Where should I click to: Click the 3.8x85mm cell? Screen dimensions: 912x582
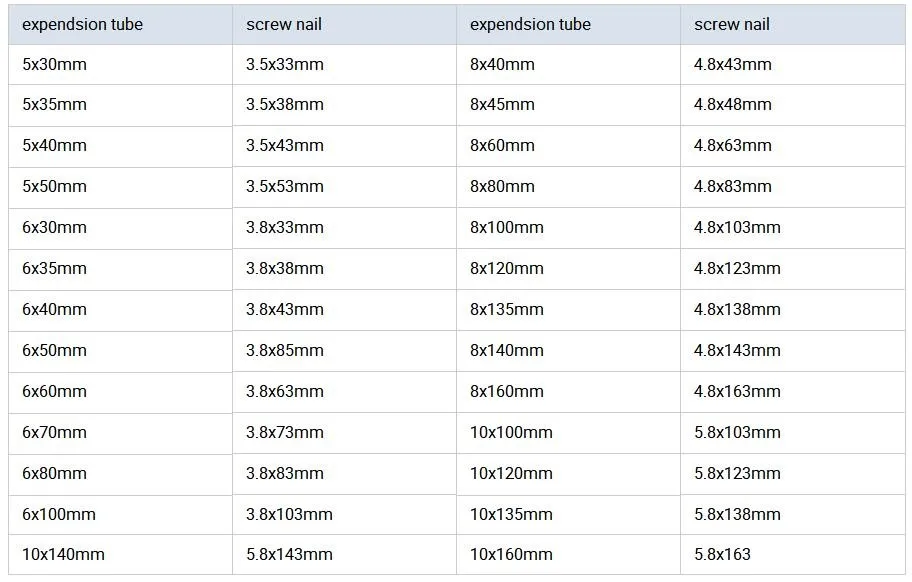[x=285, y=350]
